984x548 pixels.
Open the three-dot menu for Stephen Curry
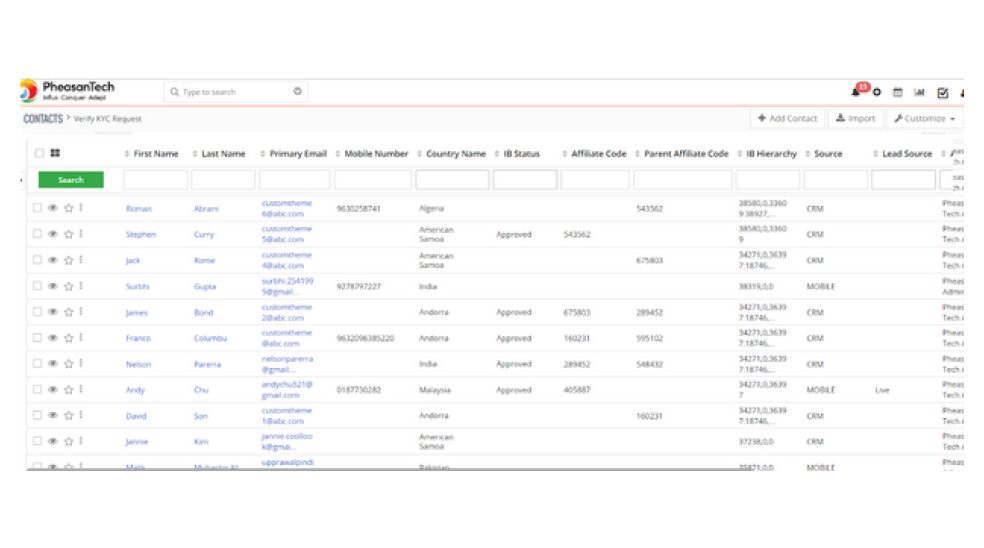(81, 234)
